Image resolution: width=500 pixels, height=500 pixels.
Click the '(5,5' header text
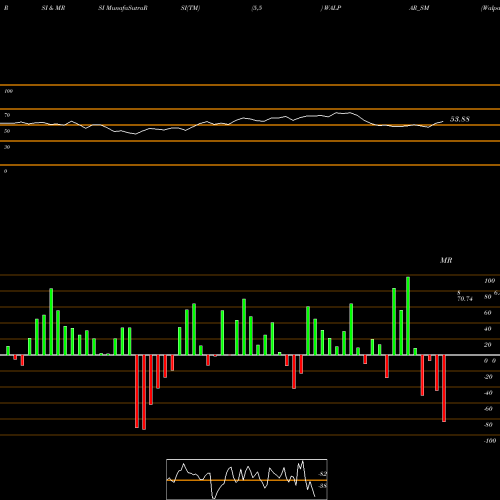point(257,8)
